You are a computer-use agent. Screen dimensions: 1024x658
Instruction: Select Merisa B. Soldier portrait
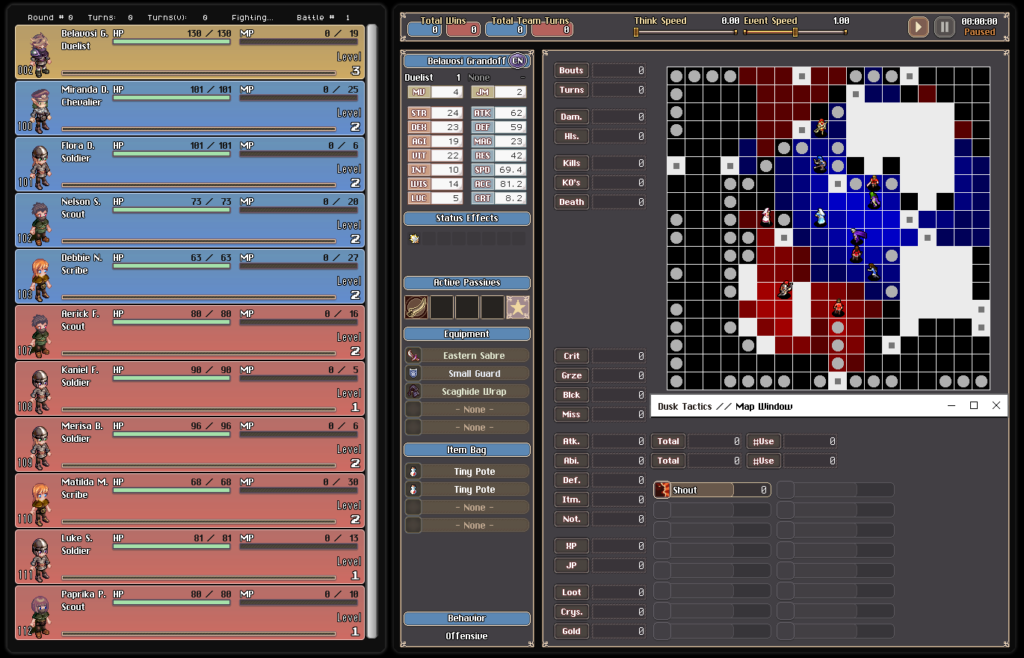(x=40, y=446)
